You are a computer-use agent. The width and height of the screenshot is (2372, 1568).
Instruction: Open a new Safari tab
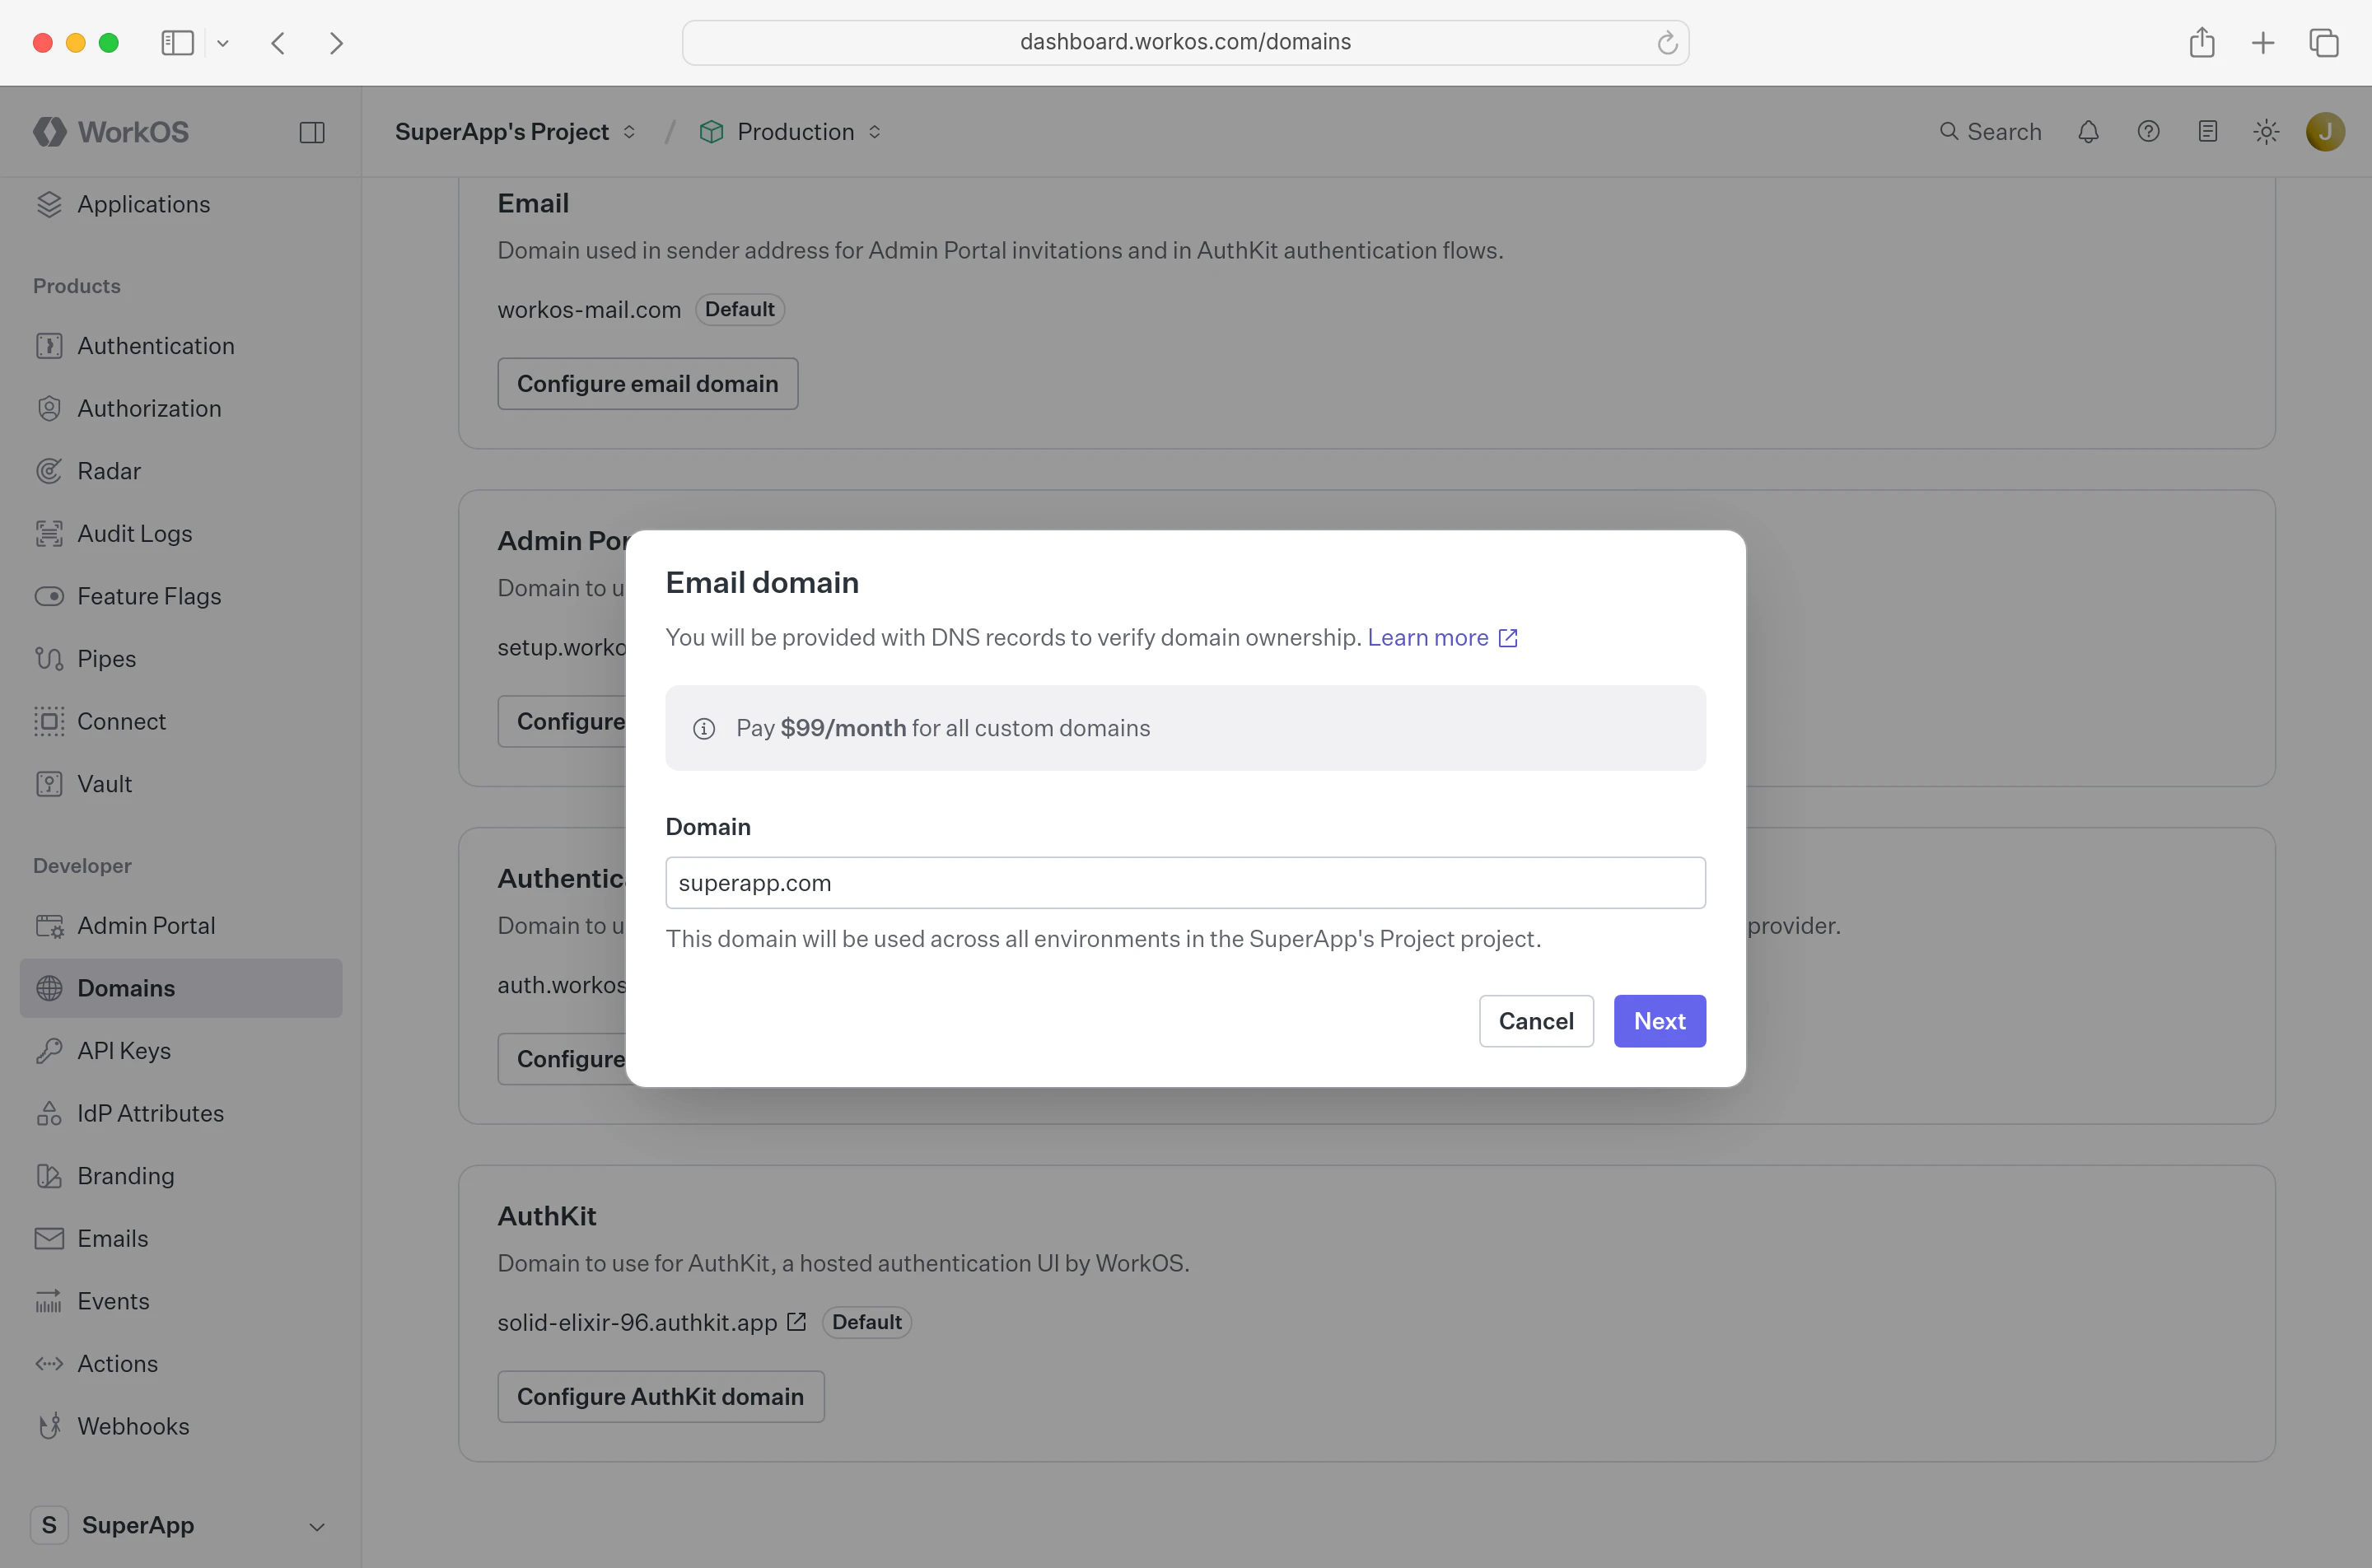point(2263,42)
